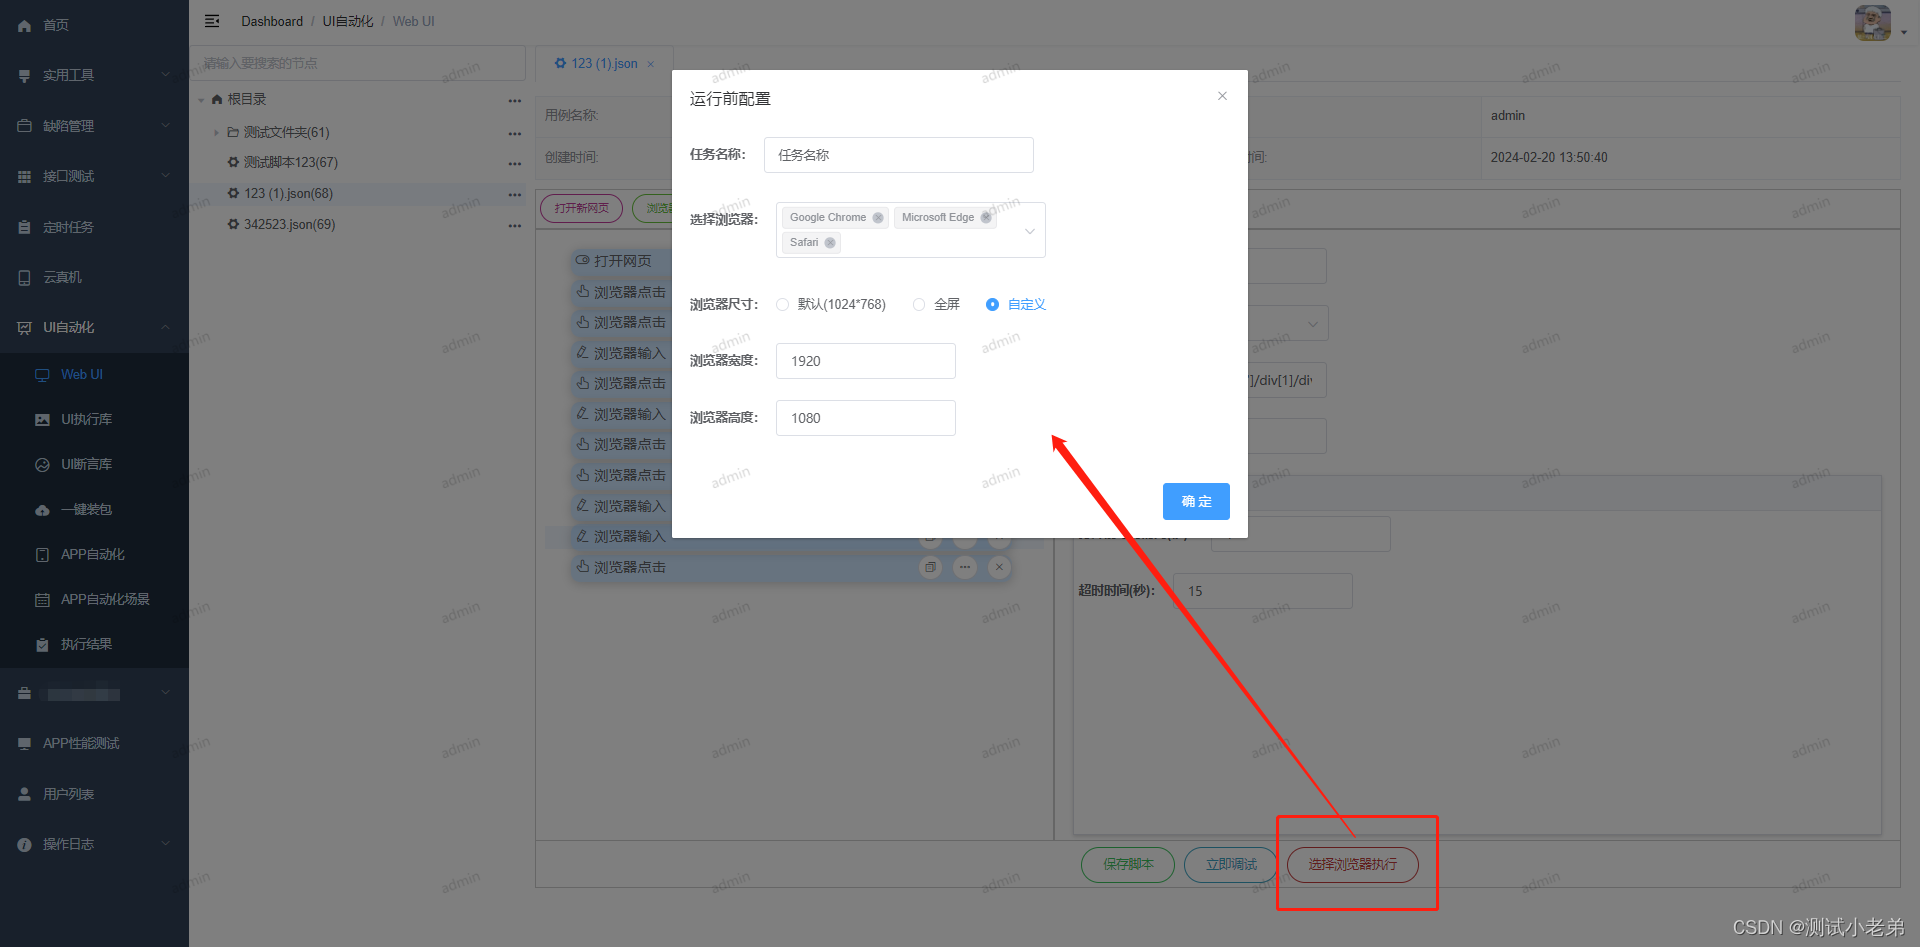The height and width of the screenshot is (947, 1920).
Task: Select the 自定义 browser size radio
Action: [992, 305]
